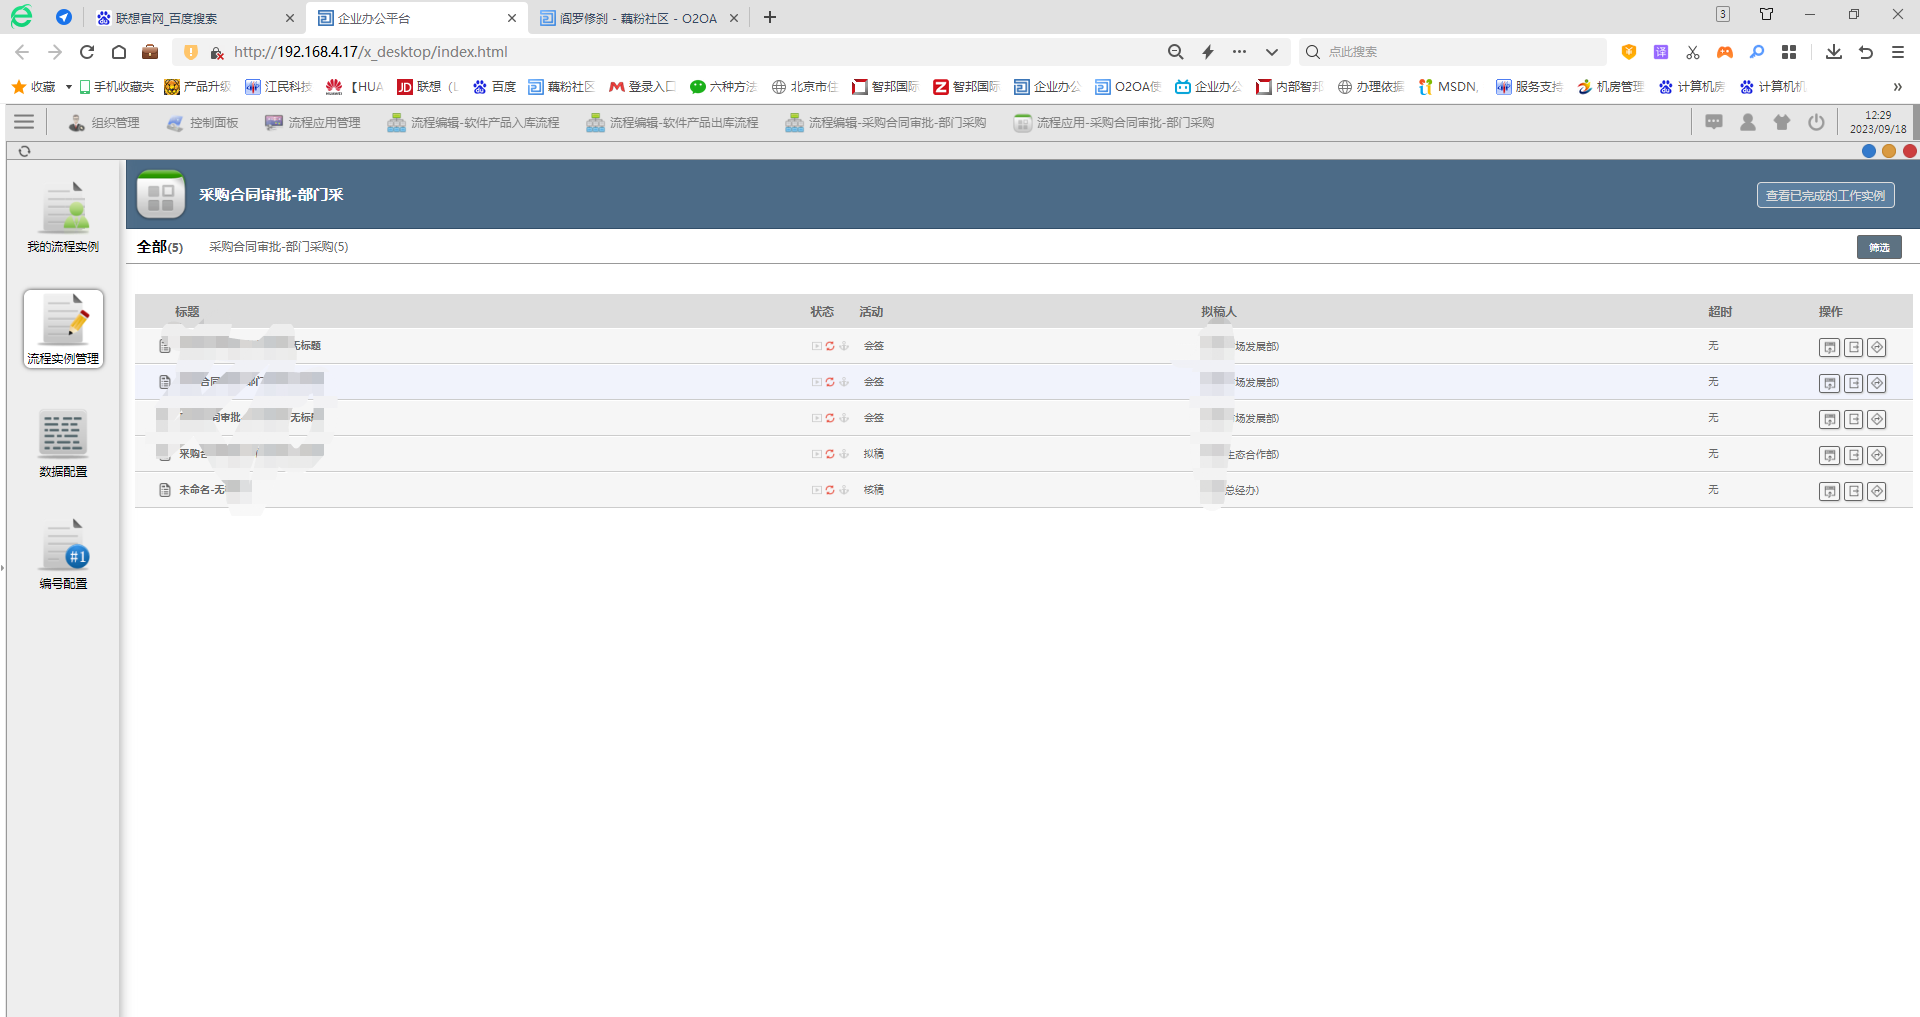Open the 百度 bookmark

pyautogui.click(x=494, y=87)
